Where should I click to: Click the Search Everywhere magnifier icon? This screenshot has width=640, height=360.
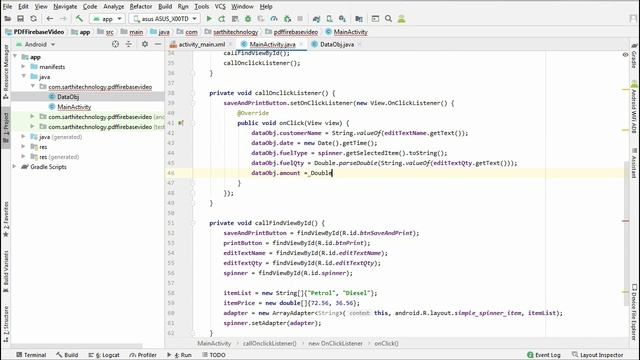[389, 19]
